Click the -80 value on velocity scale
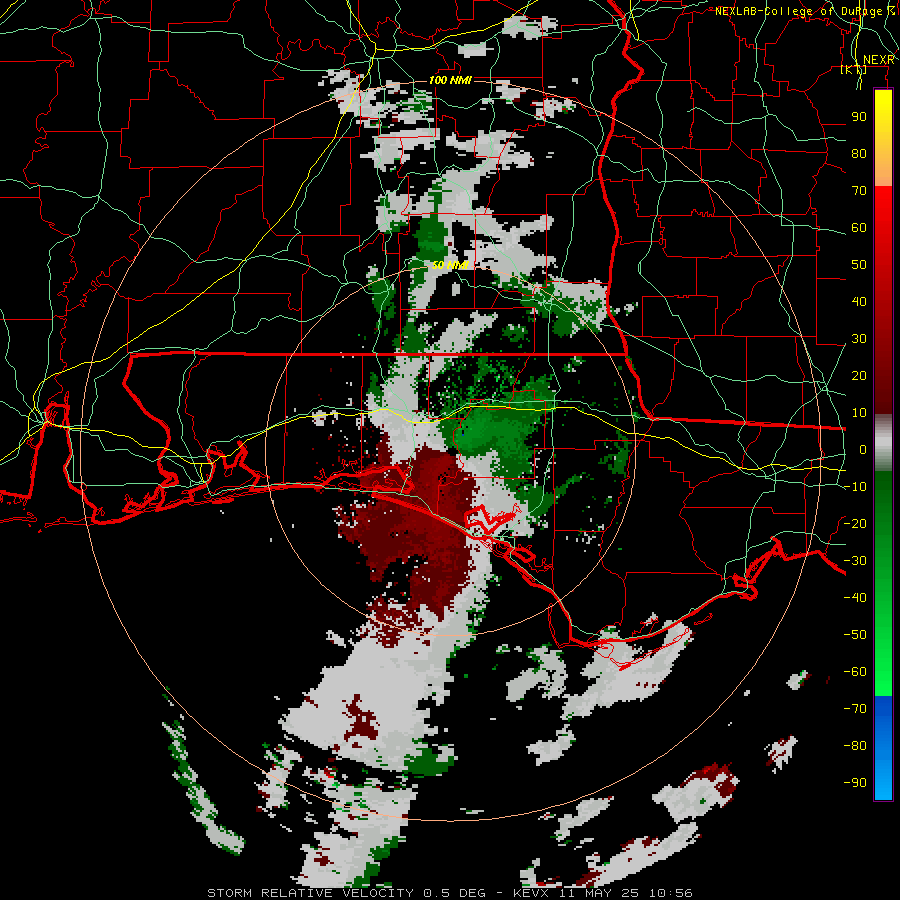 pos(855,746)
